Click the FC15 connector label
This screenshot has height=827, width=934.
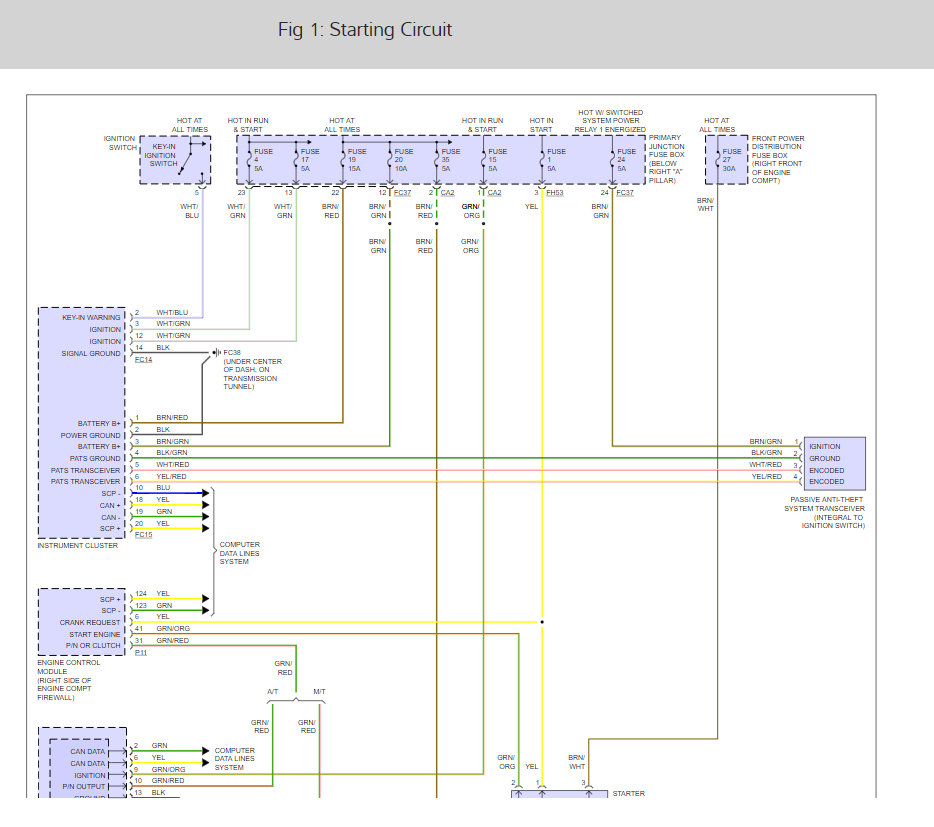[x=143, y=534]
